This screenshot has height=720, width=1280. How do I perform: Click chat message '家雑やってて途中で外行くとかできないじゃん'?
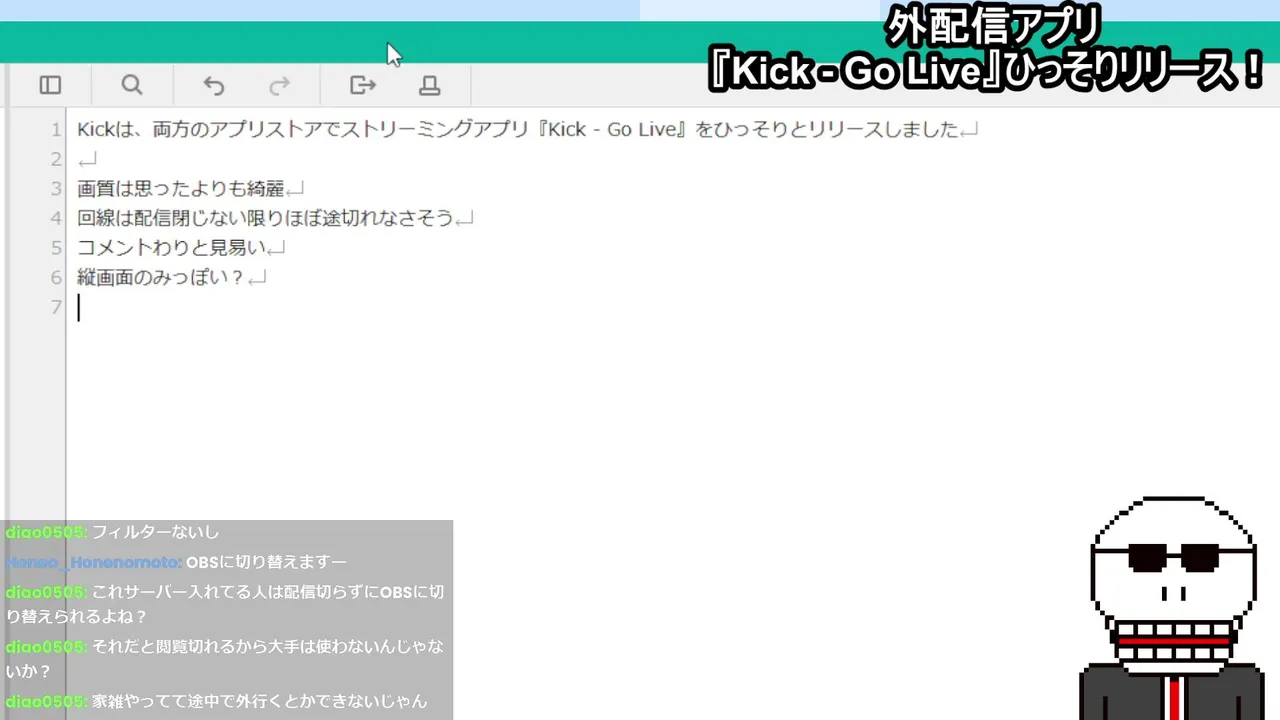[x=260, y=702]
